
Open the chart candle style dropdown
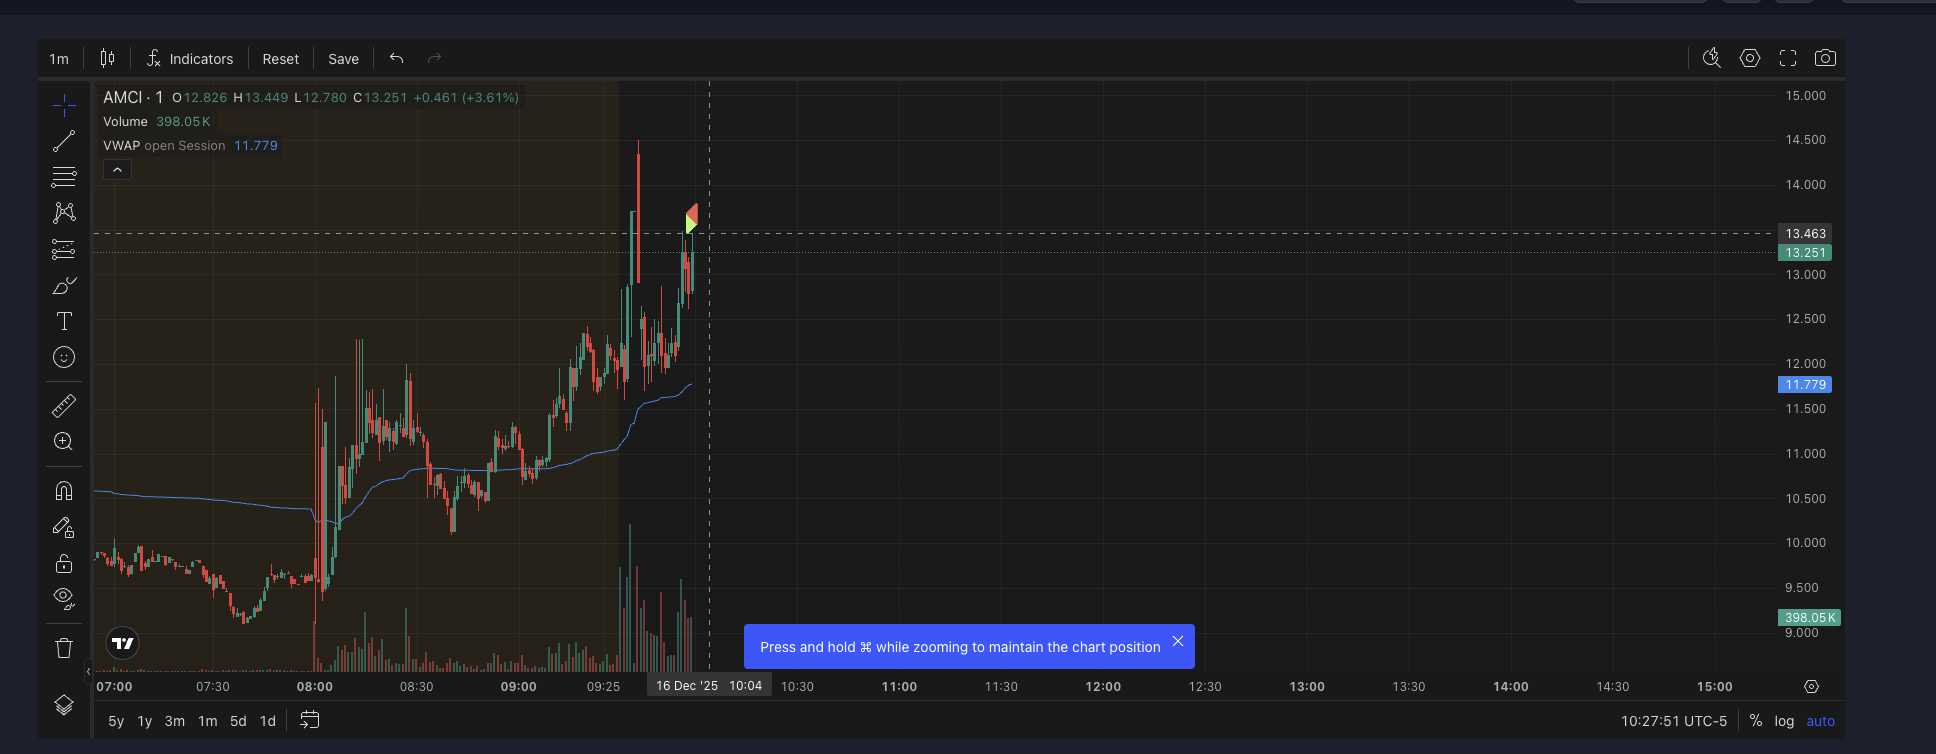[x=107, y=59]
